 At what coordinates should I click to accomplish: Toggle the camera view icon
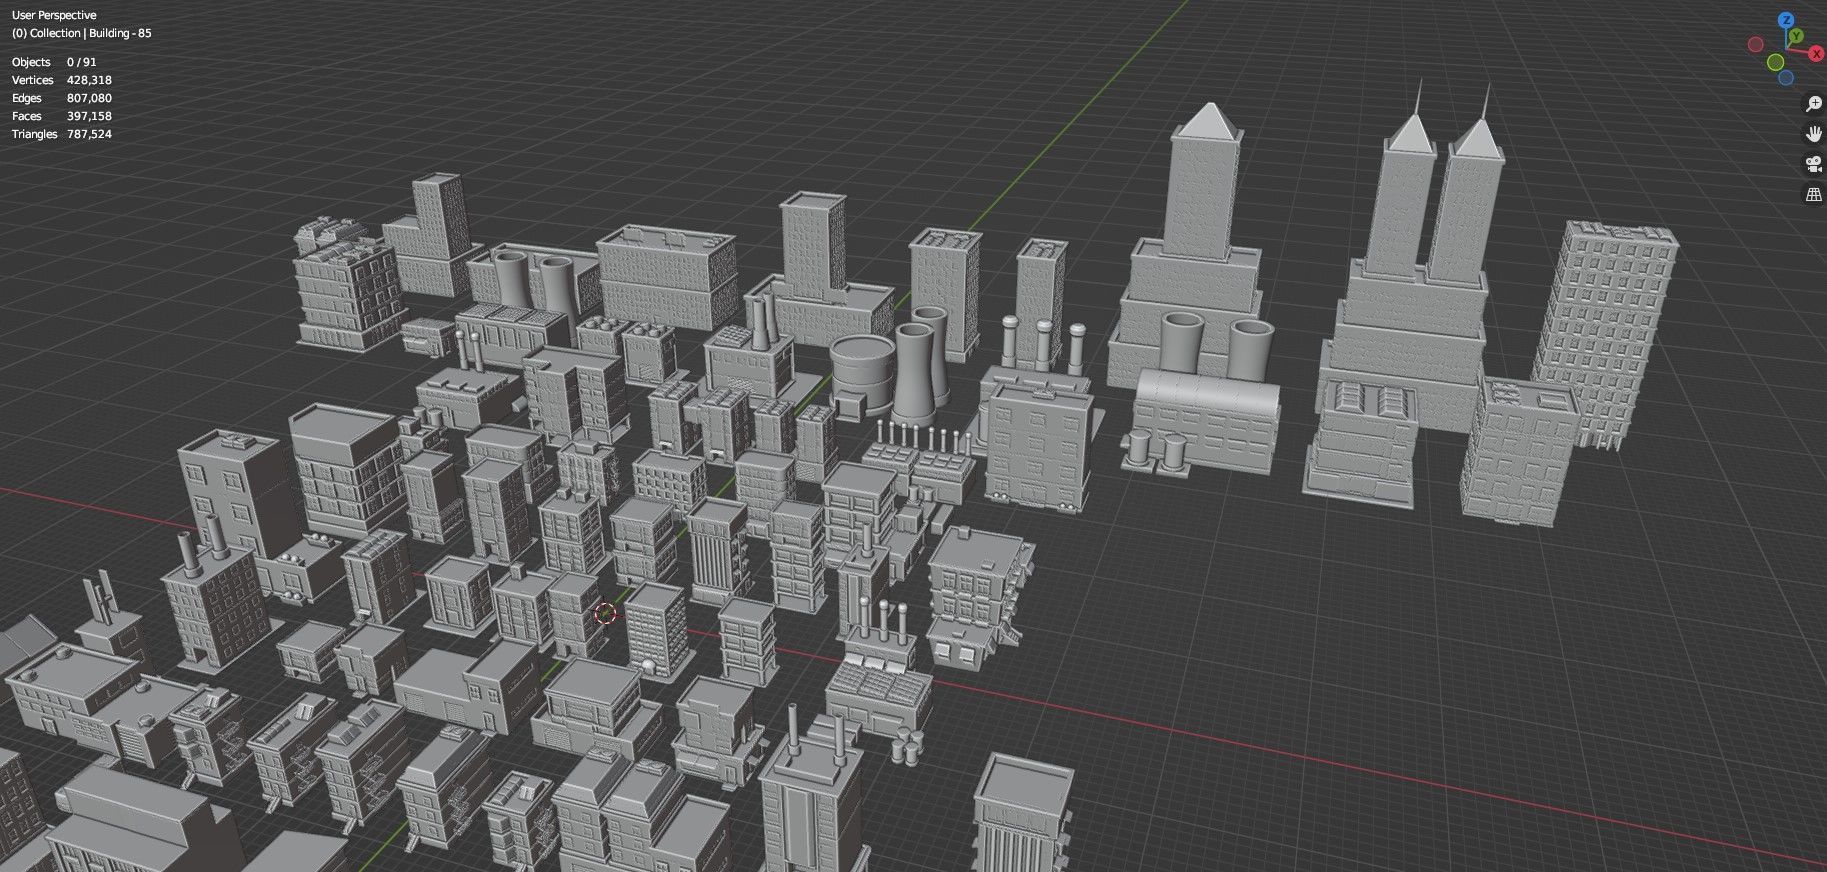[x=1814, y=164]
